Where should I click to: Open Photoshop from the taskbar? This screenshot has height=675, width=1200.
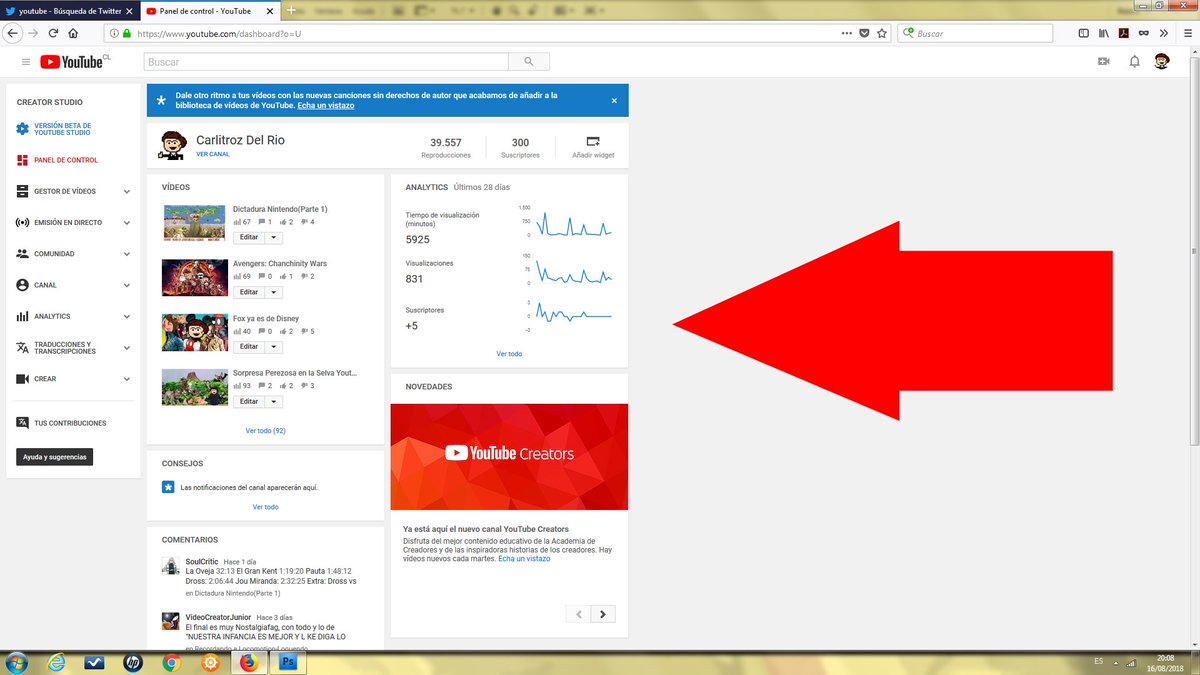coord(288,662)
